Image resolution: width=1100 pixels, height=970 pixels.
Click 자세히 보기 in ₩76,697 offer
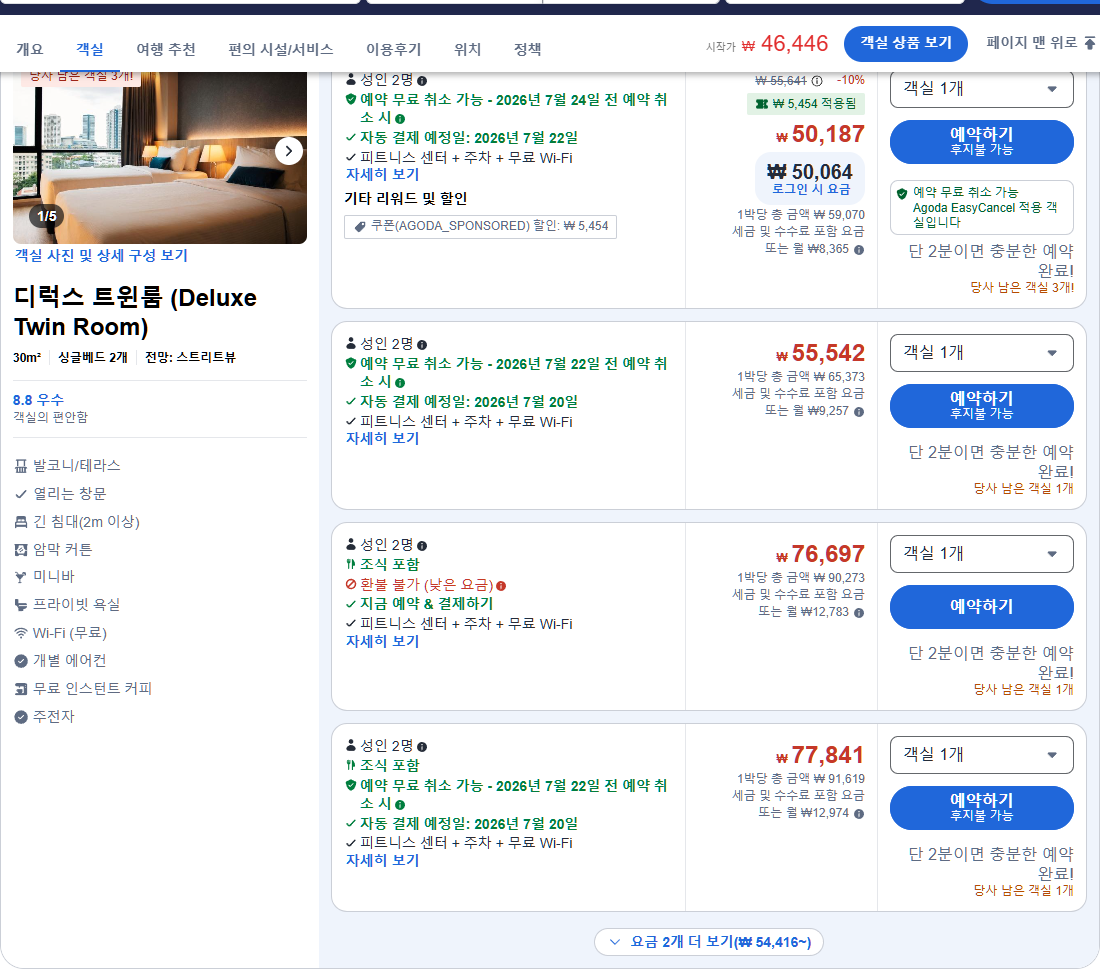(x=382, y=642)
